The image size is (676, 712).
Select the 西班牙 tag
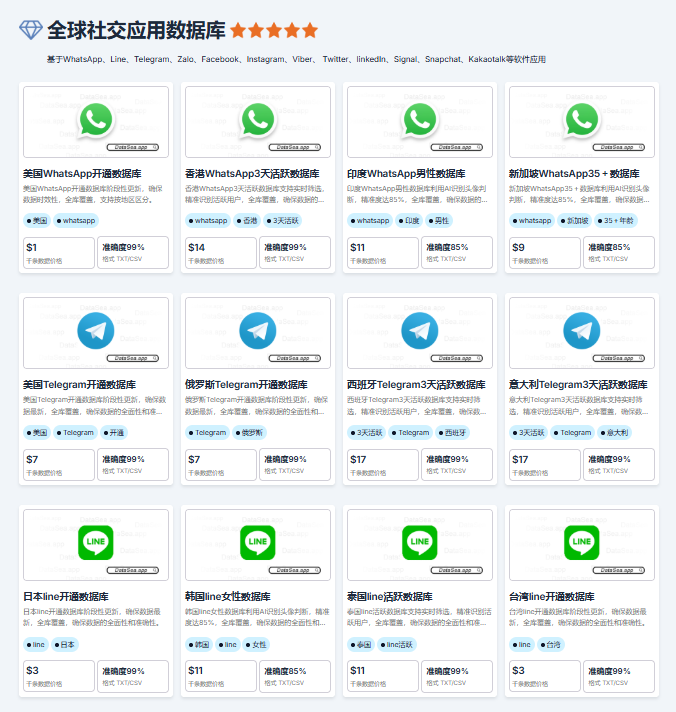pyautogui.click(x=452, y=433)
